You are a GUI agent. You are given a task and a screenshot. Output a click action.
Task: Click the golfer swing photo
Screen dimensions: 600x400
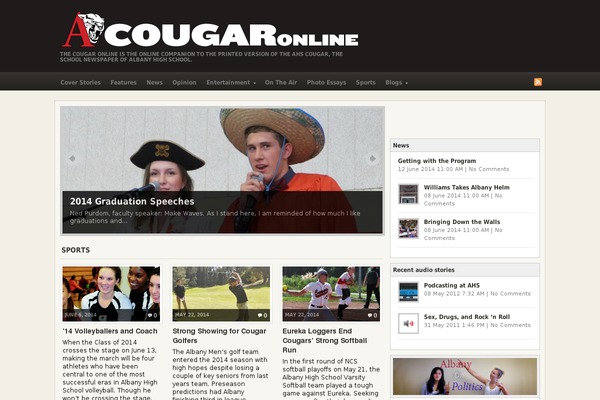(x=221, y=294)
